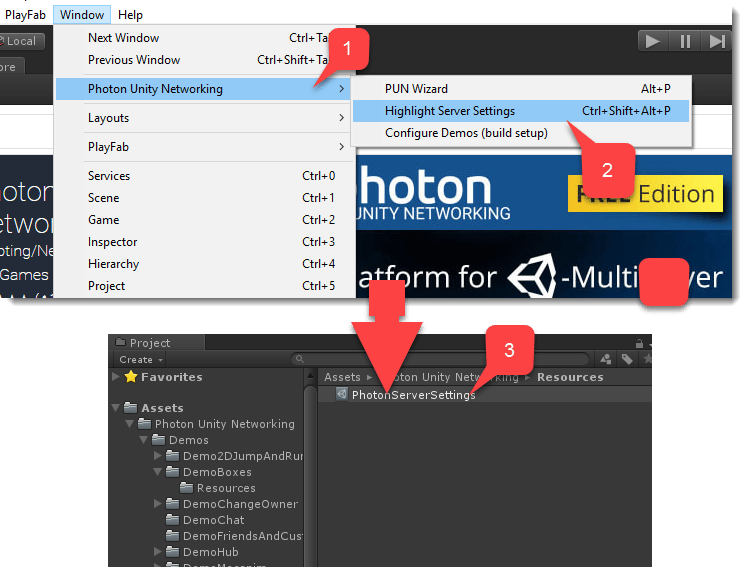Viewport: 747px width, 567px height.
Task: Open the Help menu
Action: [130, 15]
